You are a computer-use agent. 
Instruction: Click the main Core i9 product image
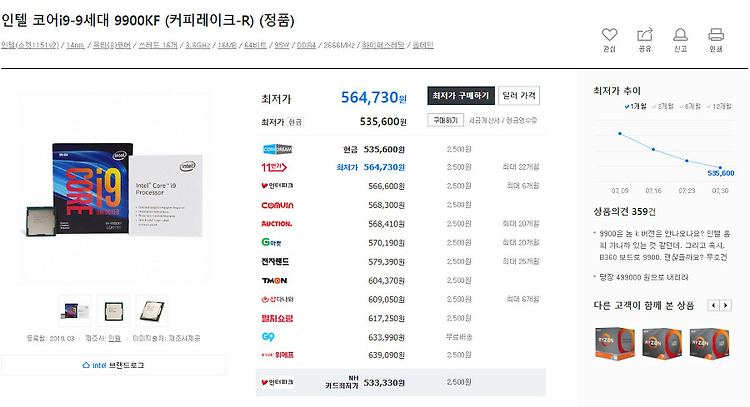click(x=114, y=189)
